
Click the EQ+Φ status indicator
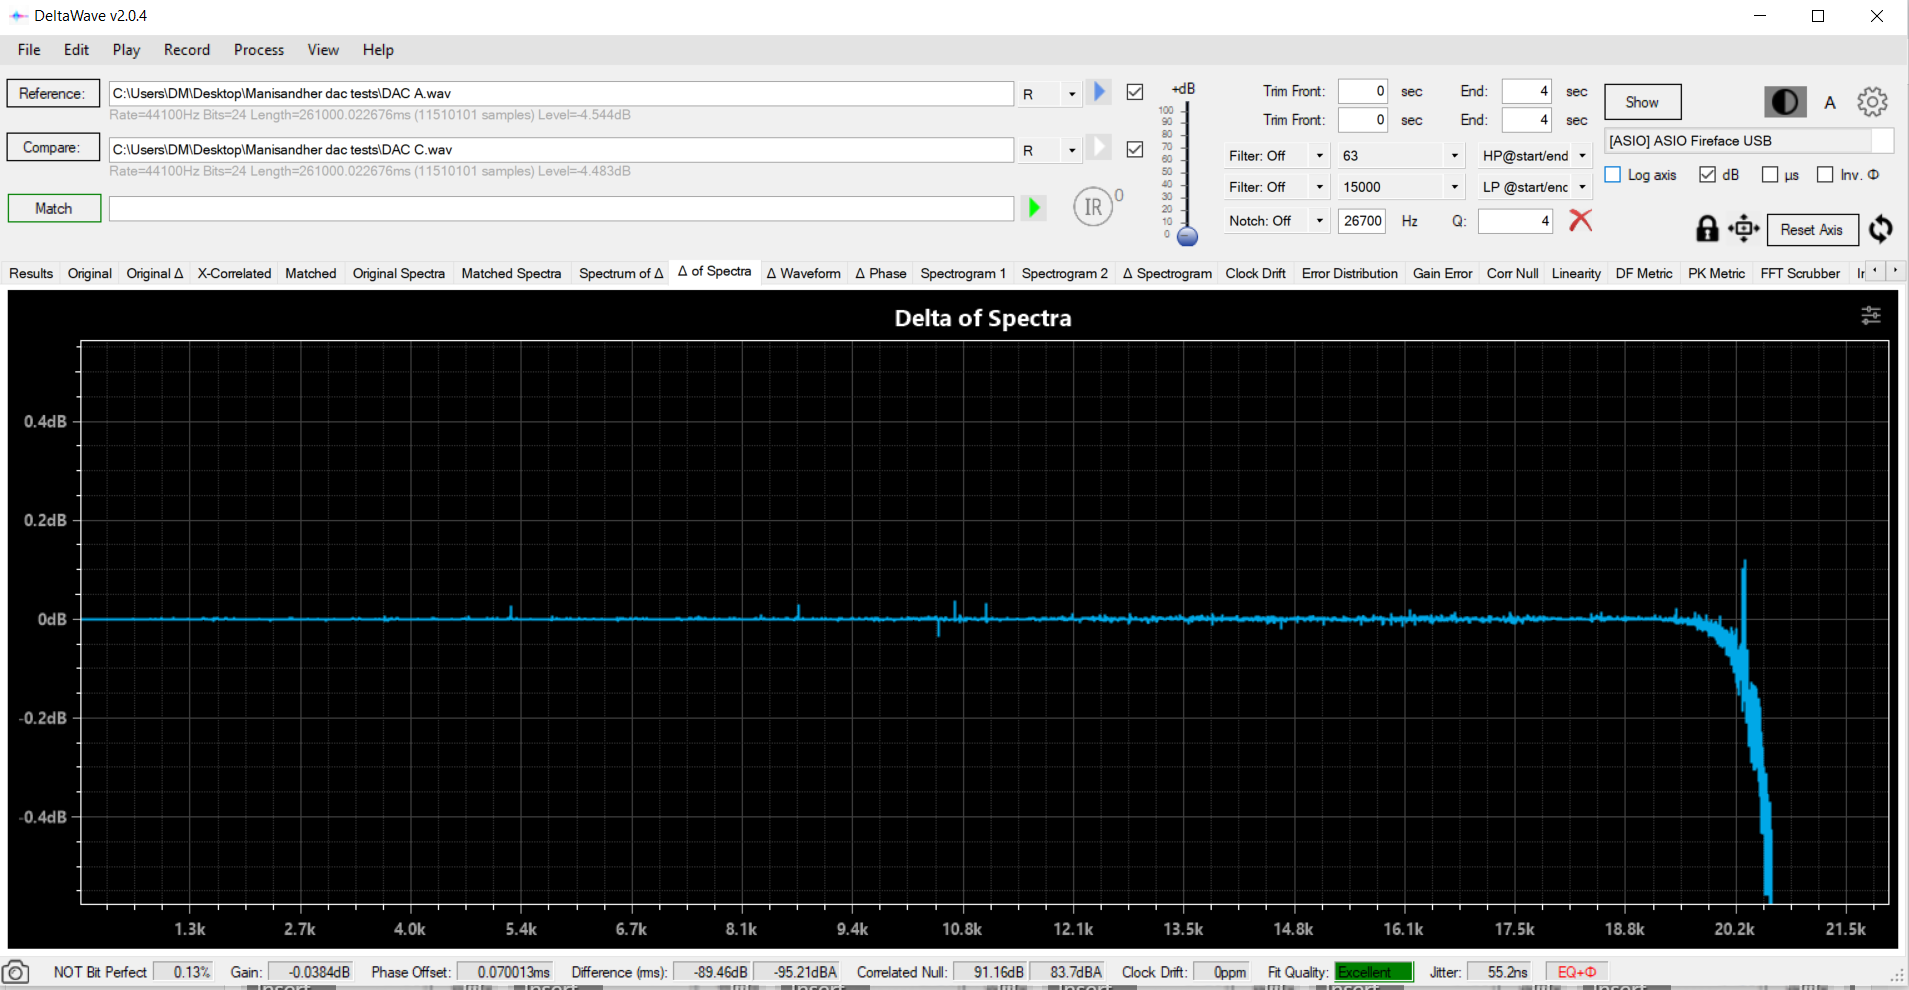(x=1577, y=972)
